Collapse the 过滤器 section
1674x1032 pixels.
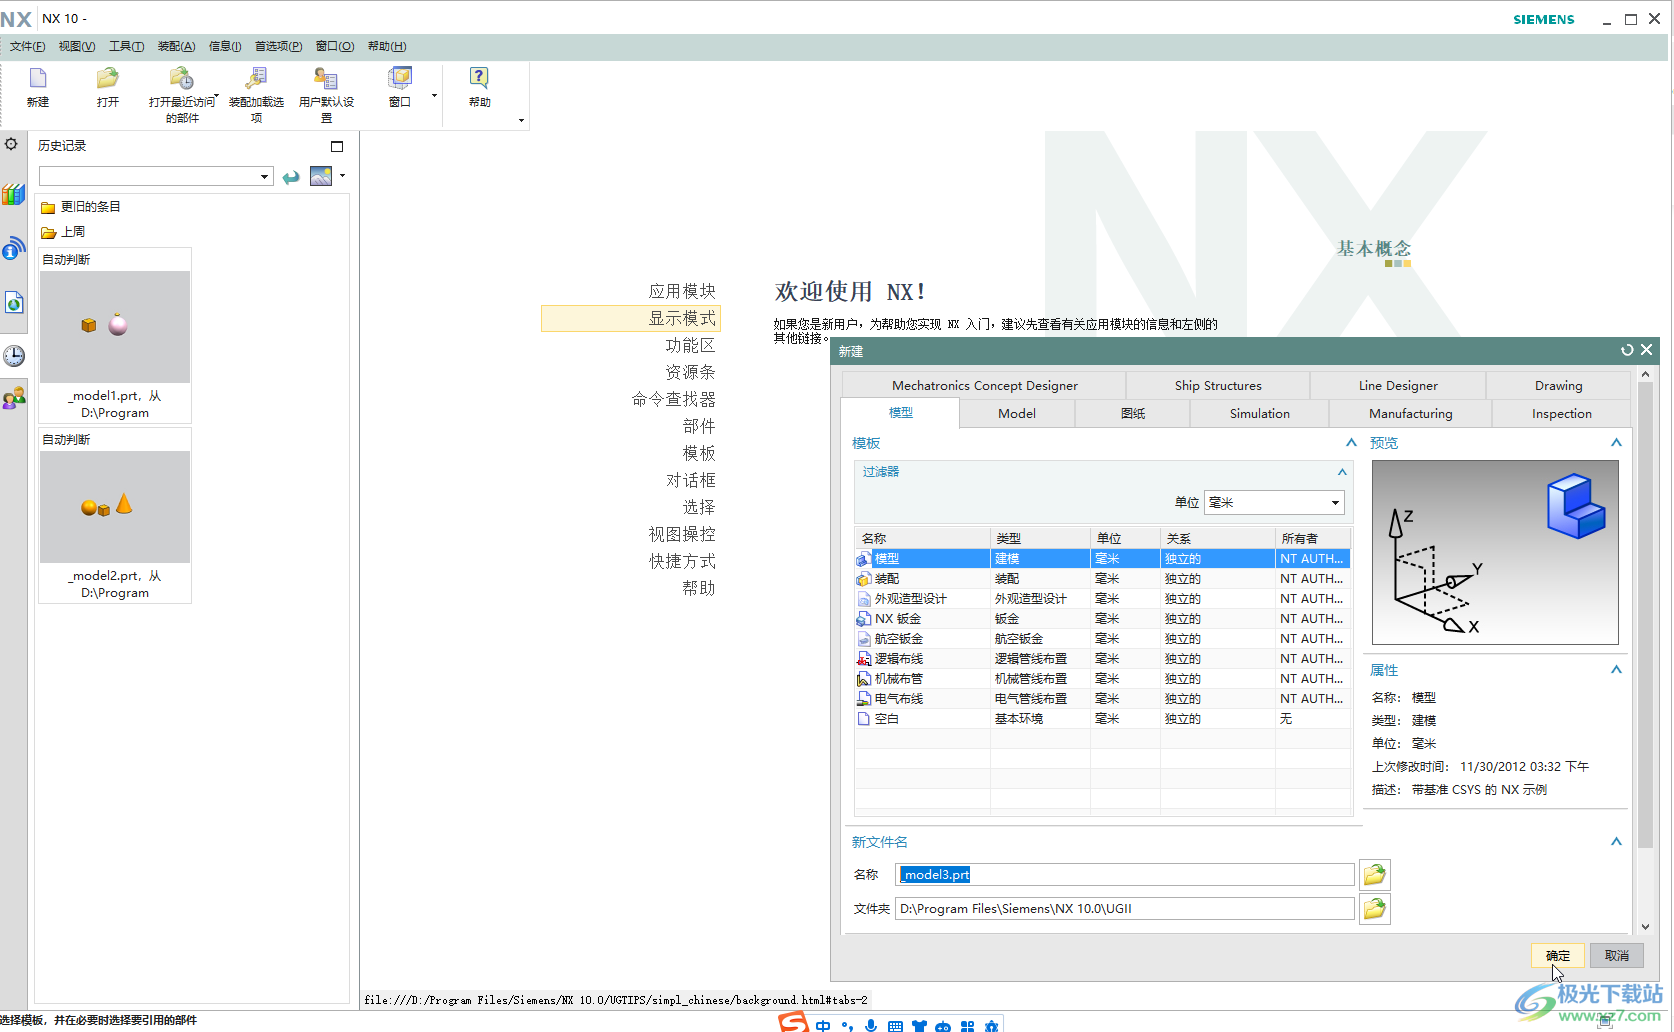click(x=1342, y=472)
